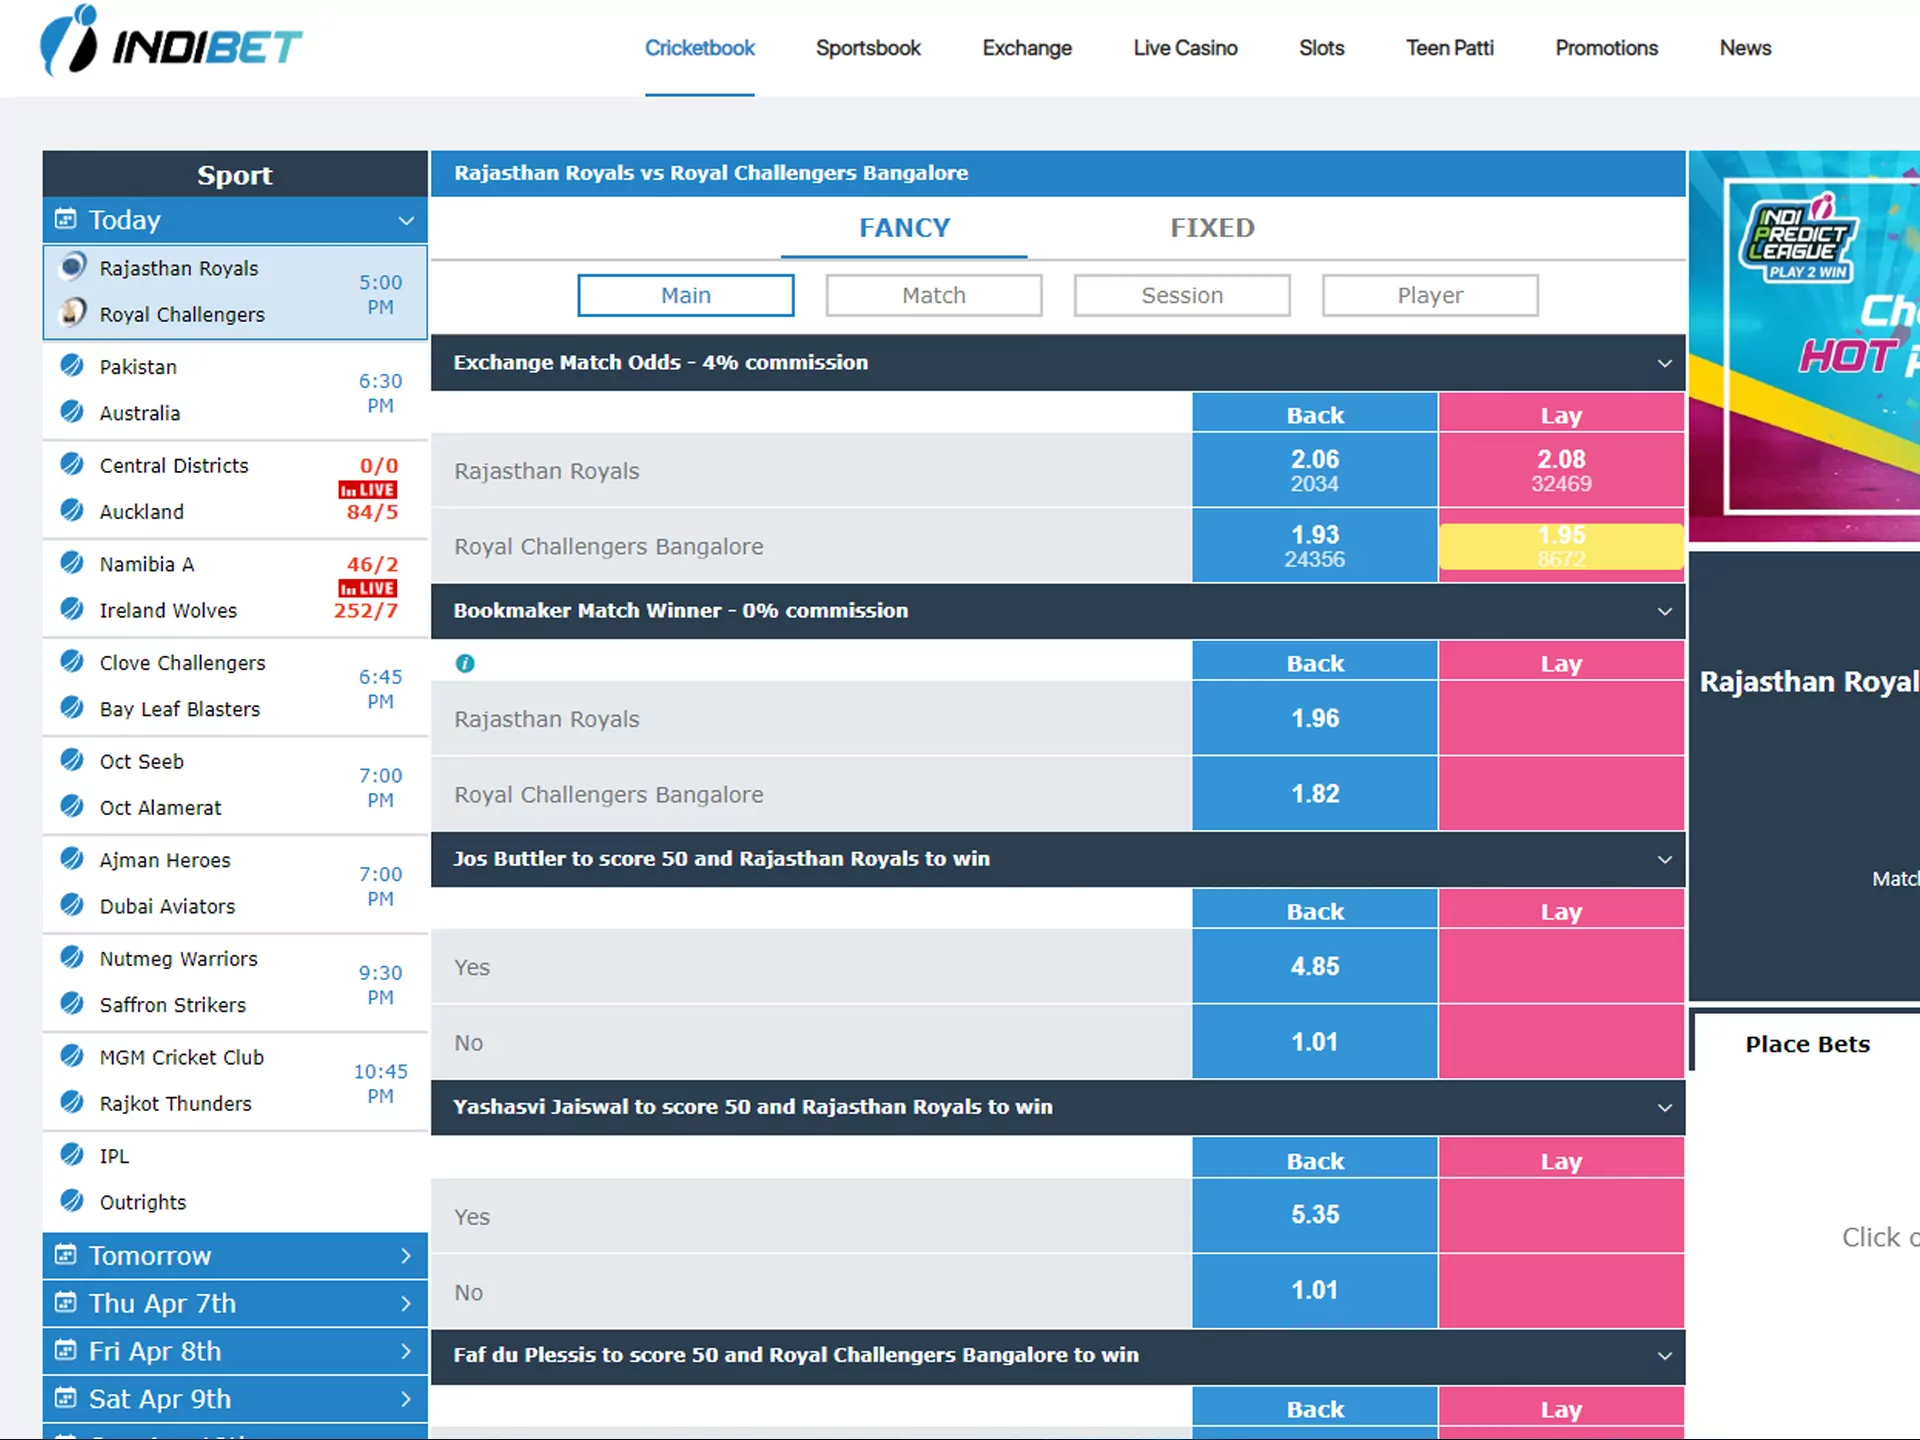Lay Rajasthan Royals at 2.08
The image size is (1920, 1440).
[1561, 470]
